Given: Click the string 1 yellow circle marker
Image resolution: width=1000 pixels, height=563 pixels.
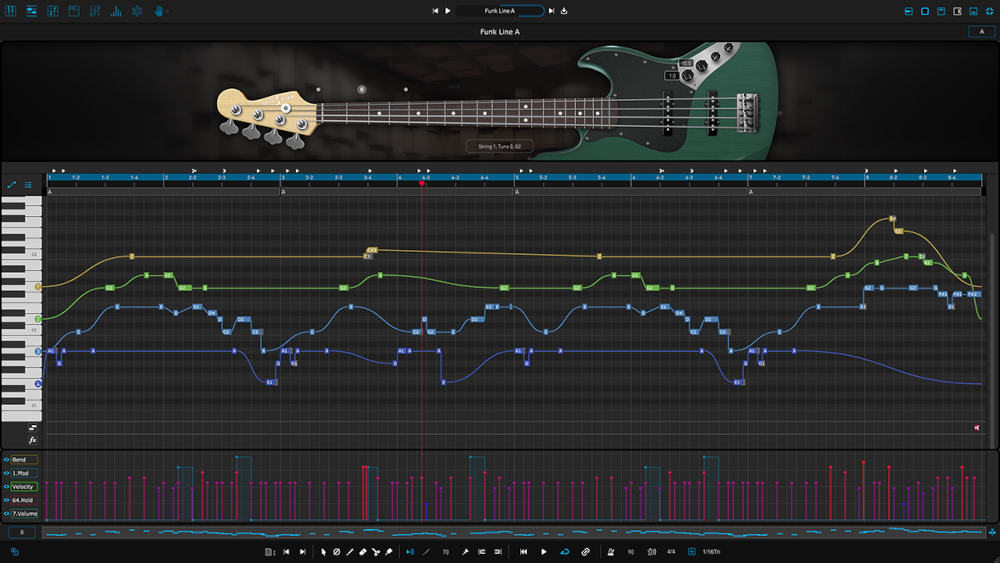Looking at the screenshot, I should tap(38, 287).
